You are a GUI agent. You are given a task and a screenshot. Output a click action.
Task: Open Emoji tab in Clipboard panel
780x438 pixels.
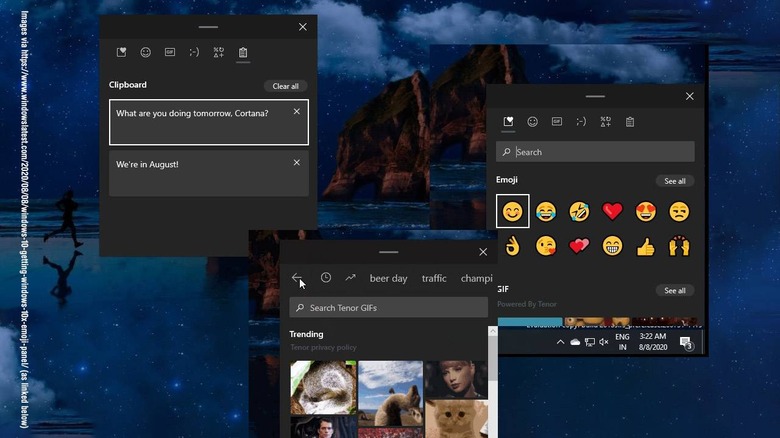(x=145, y=52)
